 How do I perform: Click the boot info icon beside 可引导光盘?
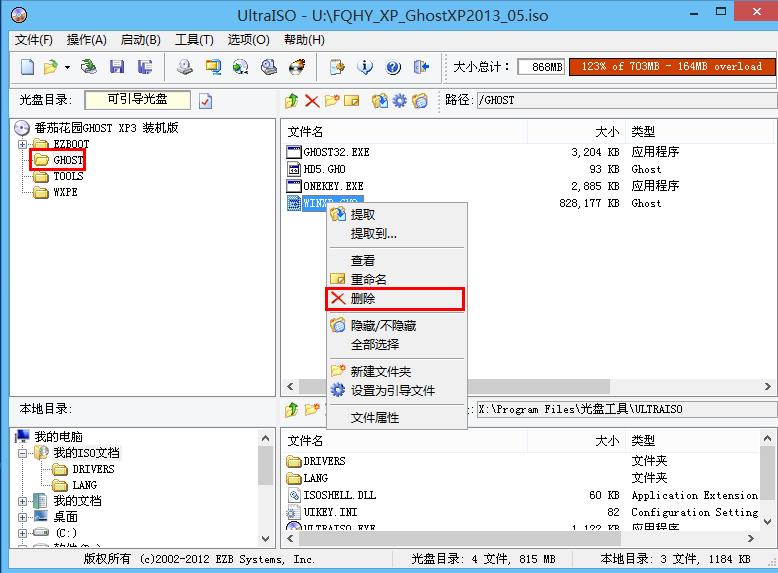click(x=206, y=100)
